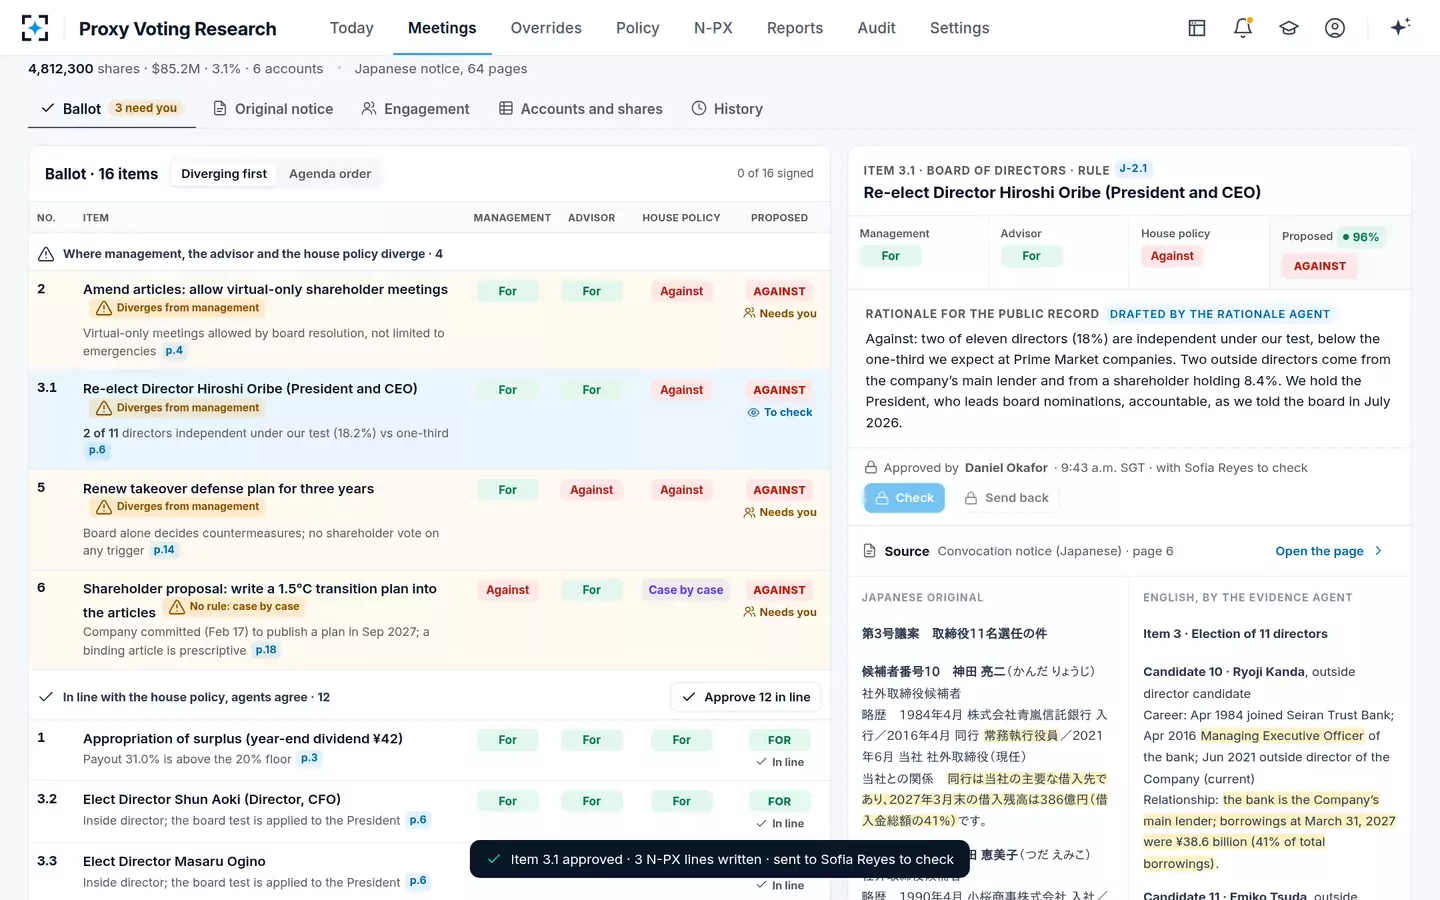Viewport: 1440px width, 900px height.
Task: Open the graduation cap learning icon
Action: pyautogui.click(x=1289, y=28)
